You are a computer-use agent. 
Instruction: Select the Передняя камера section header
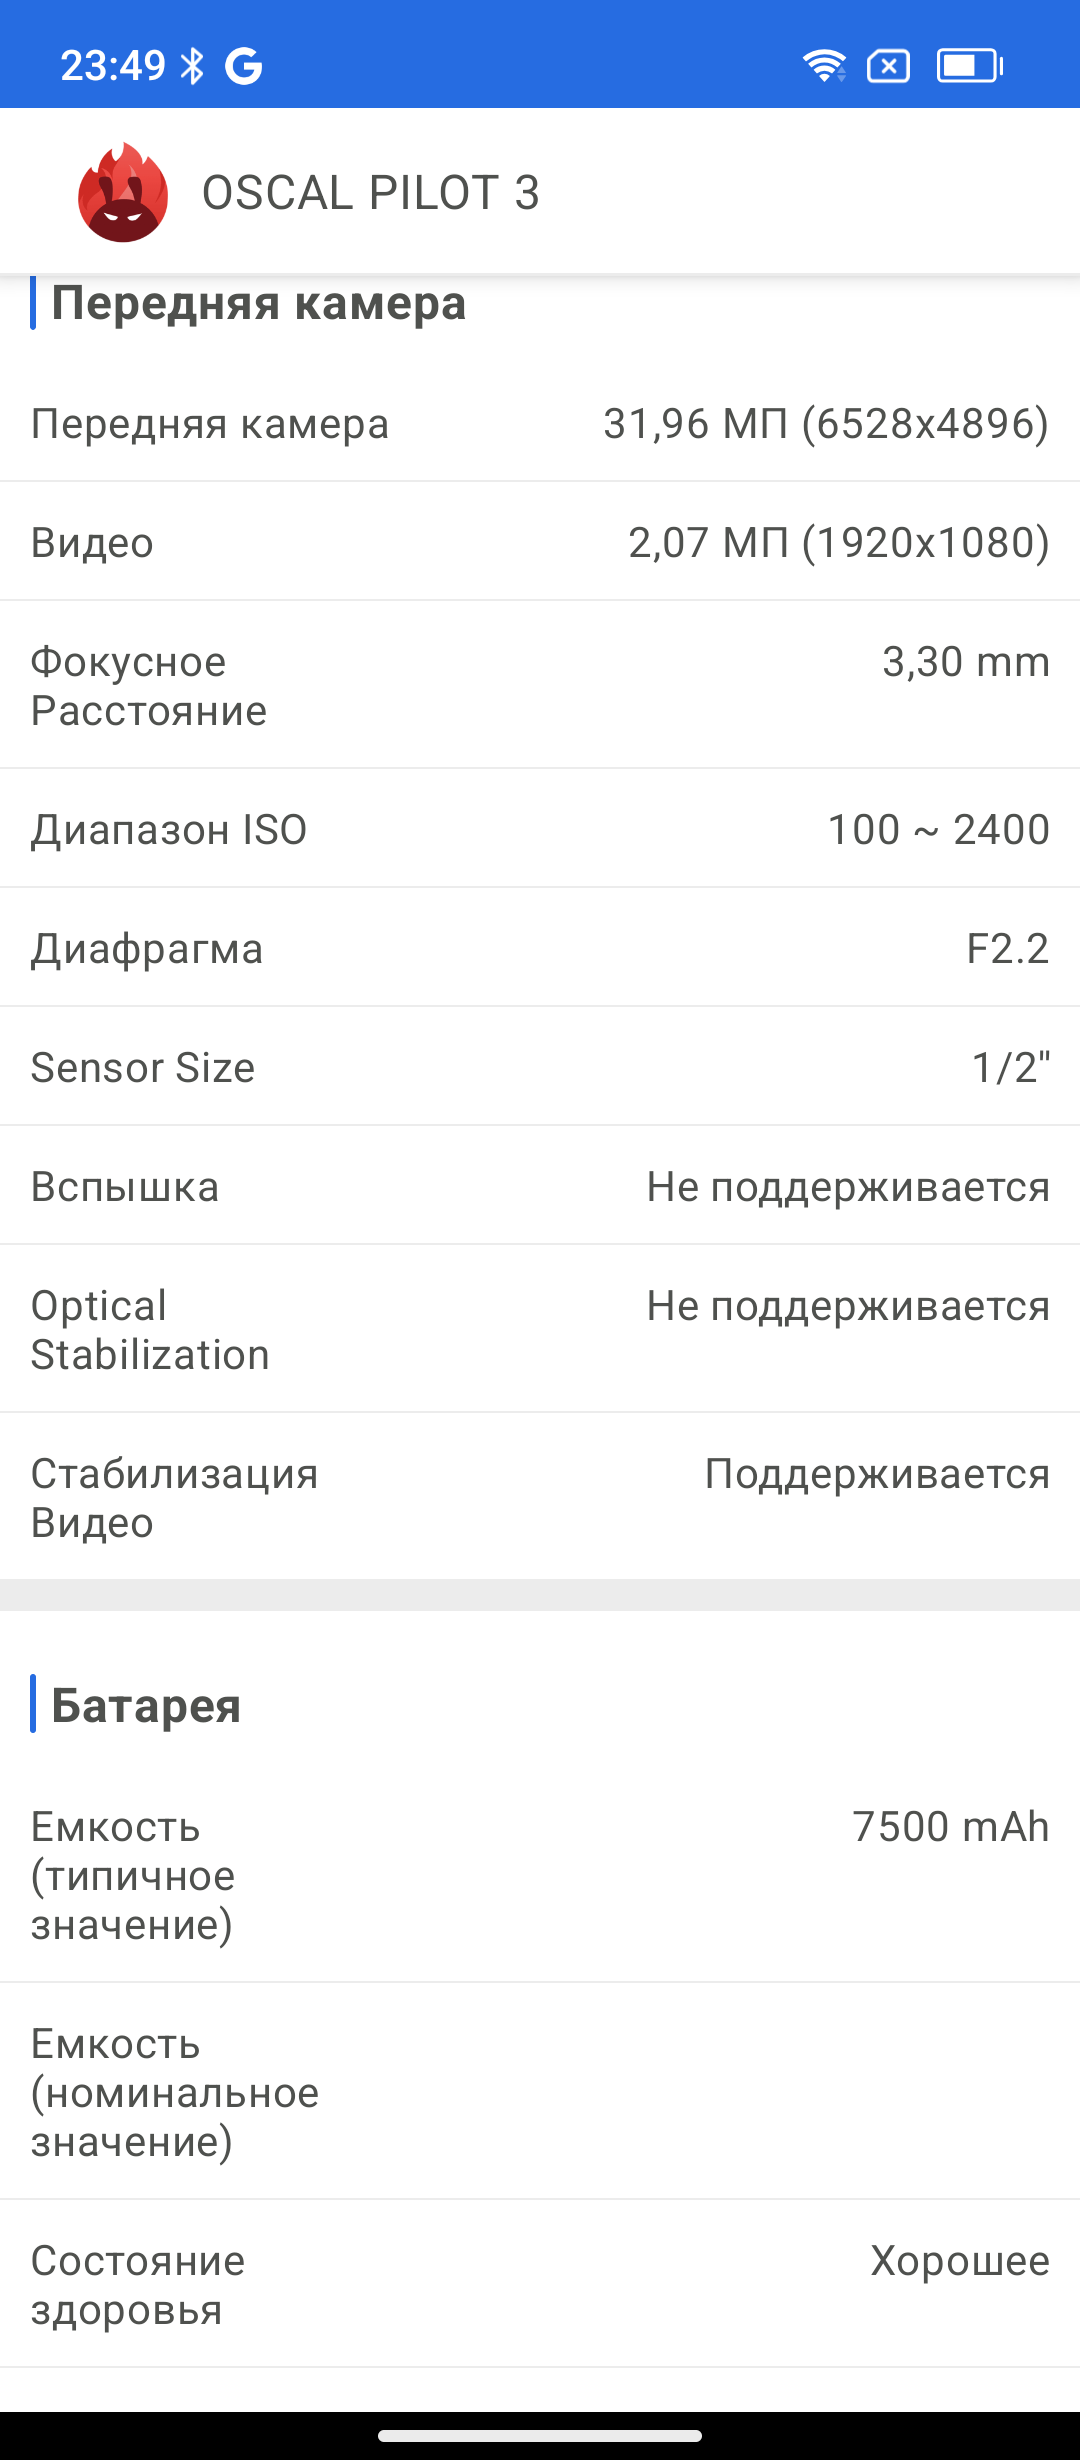[x=258, y=303]
